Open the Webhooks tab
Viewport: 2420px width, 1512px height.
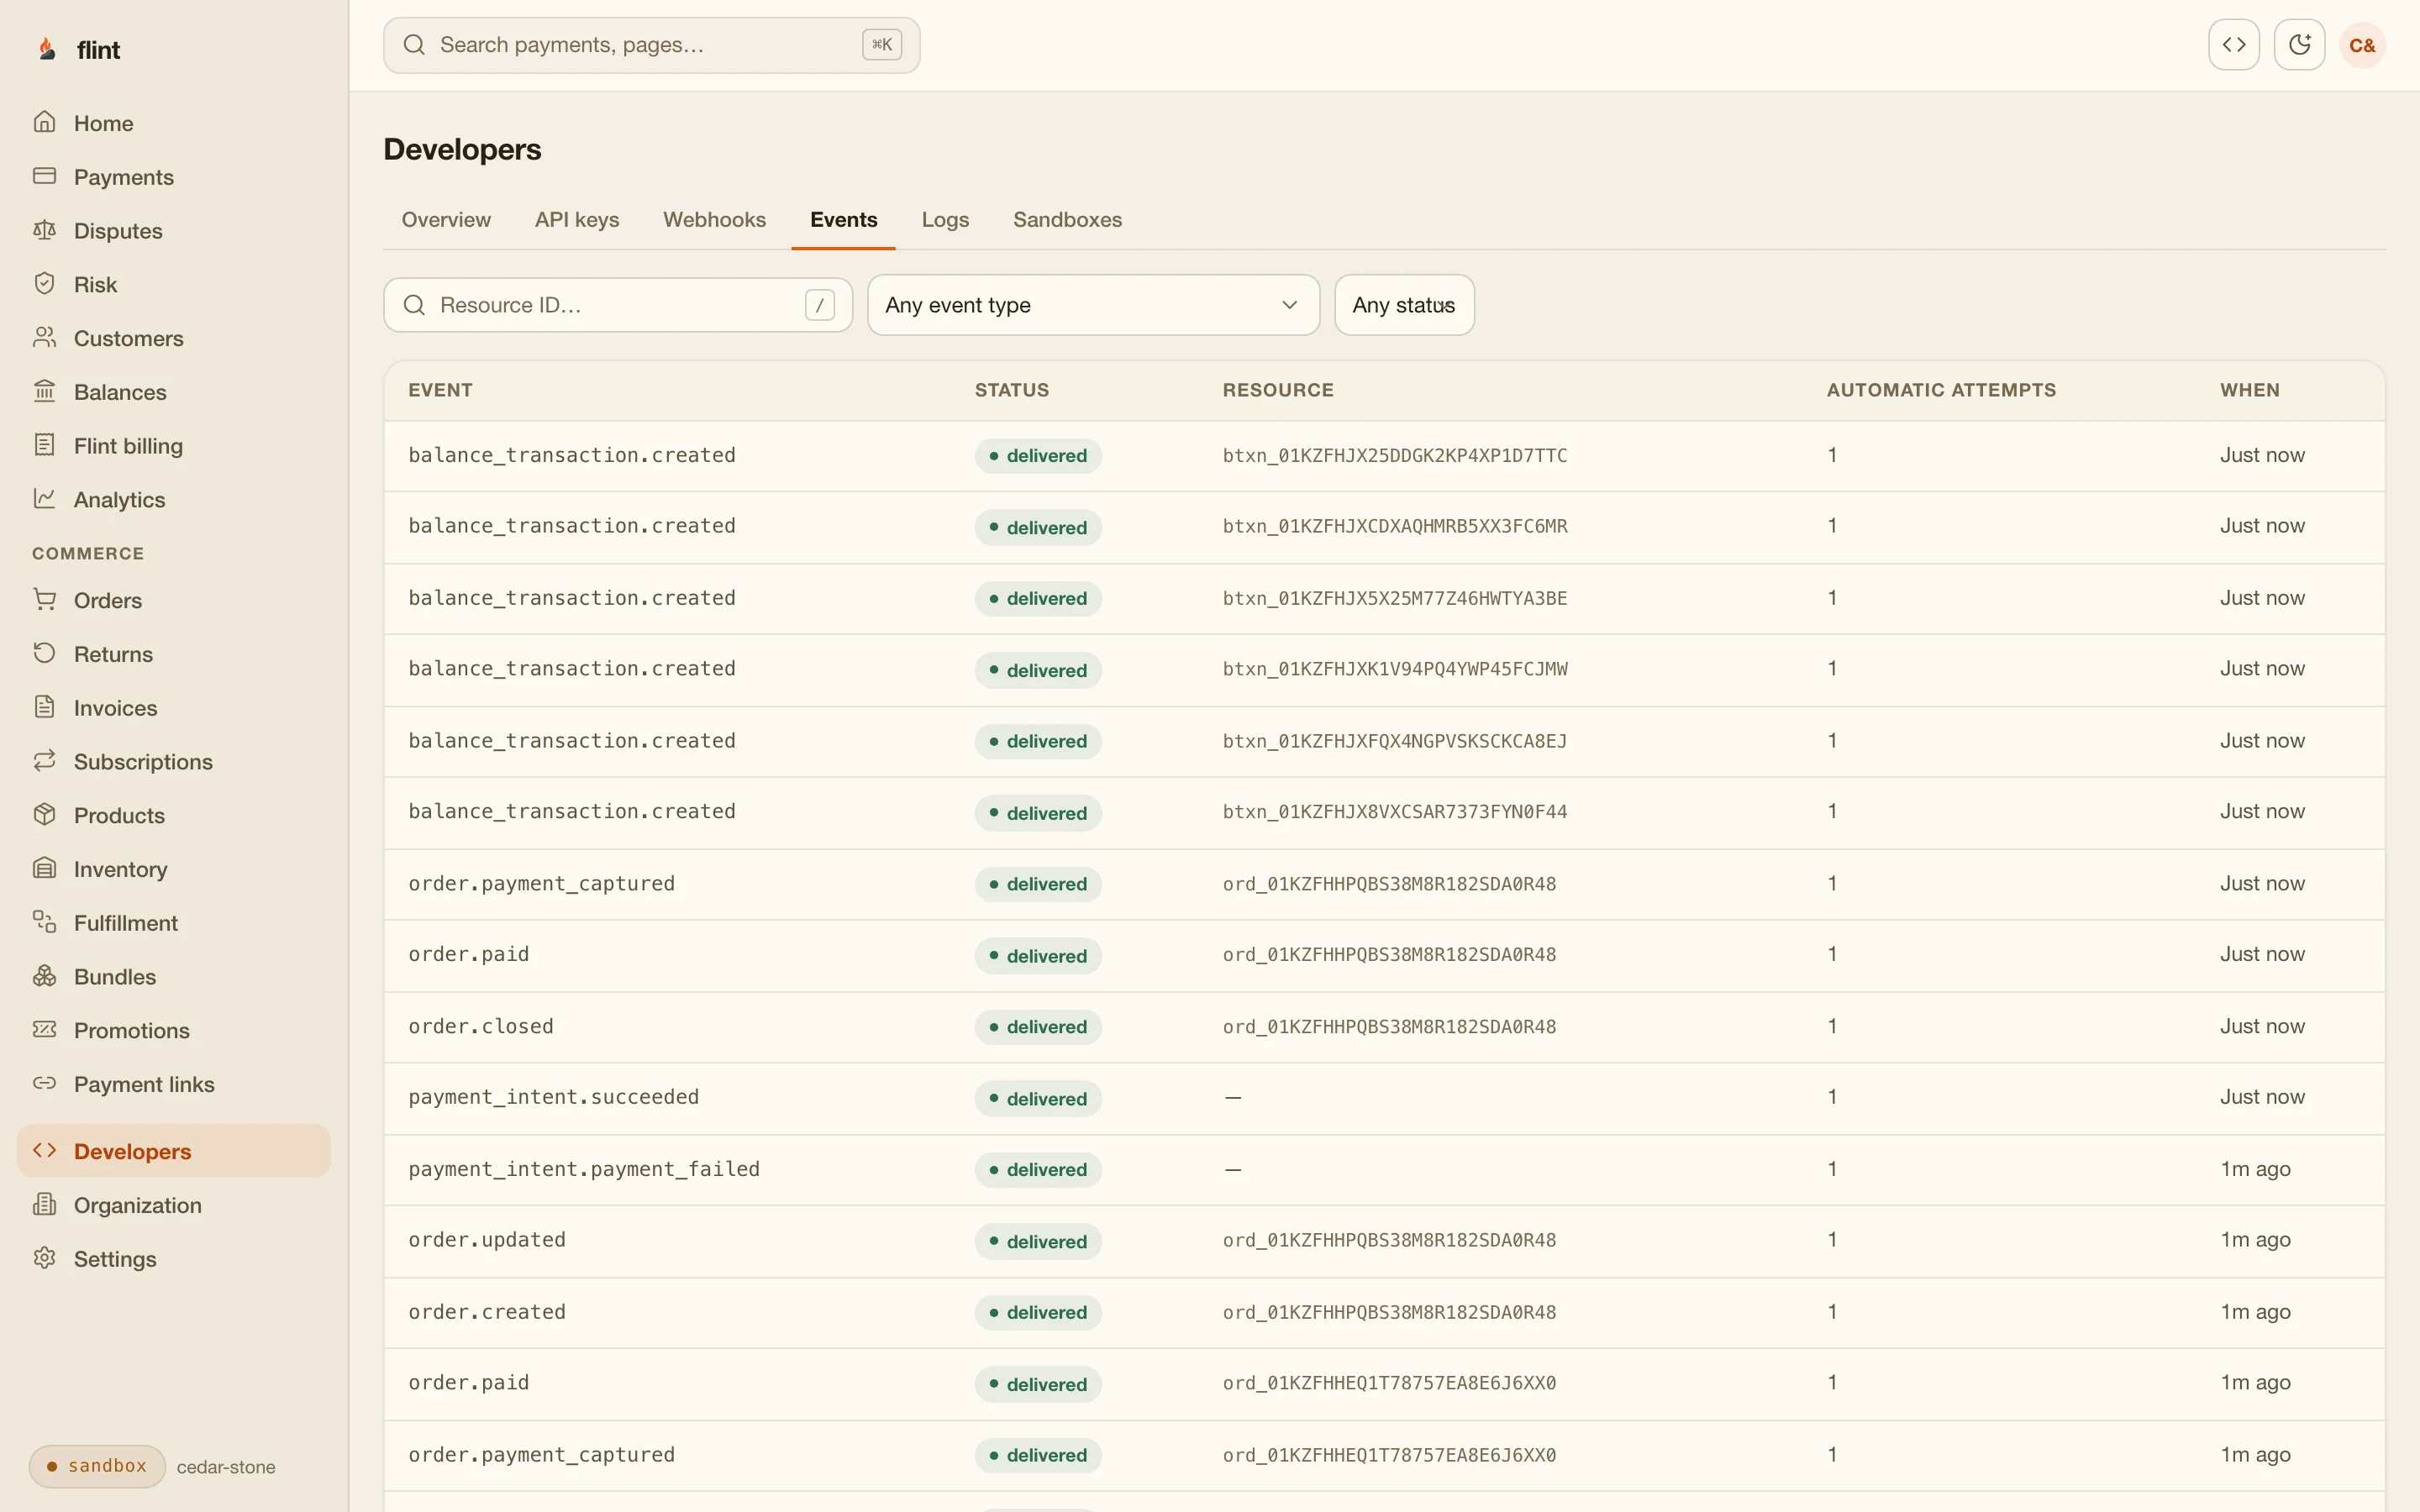coord(714,219)
